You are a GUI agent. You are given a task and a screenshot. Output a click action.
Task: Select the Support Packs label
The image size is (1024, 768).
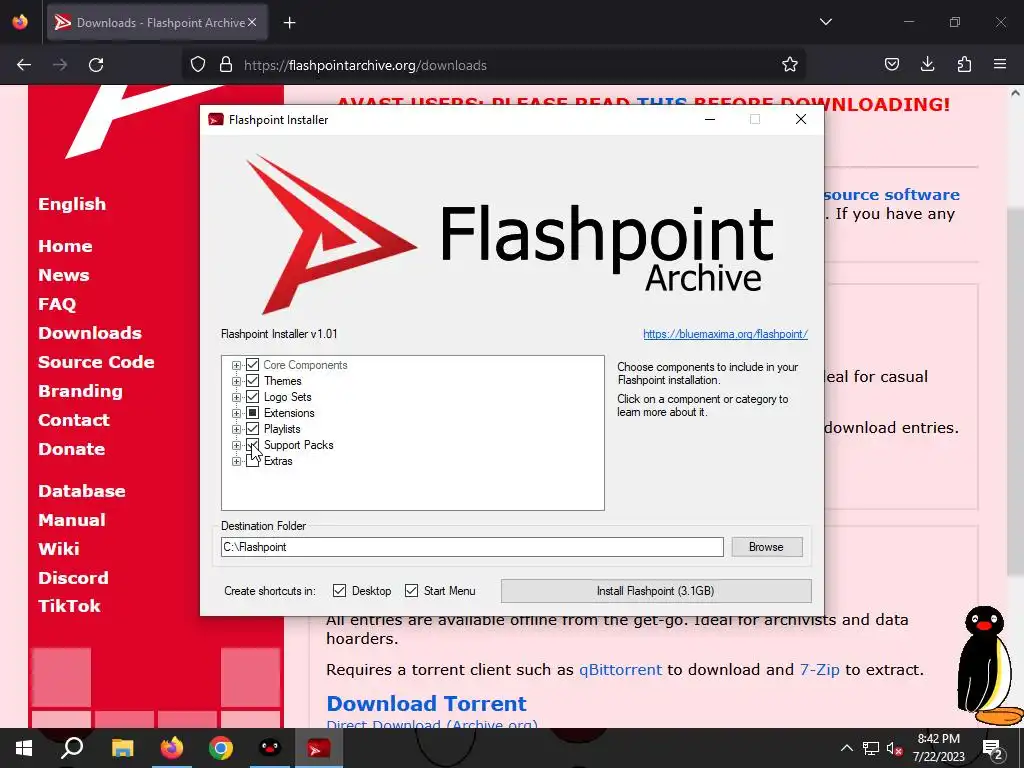point(298,445)
